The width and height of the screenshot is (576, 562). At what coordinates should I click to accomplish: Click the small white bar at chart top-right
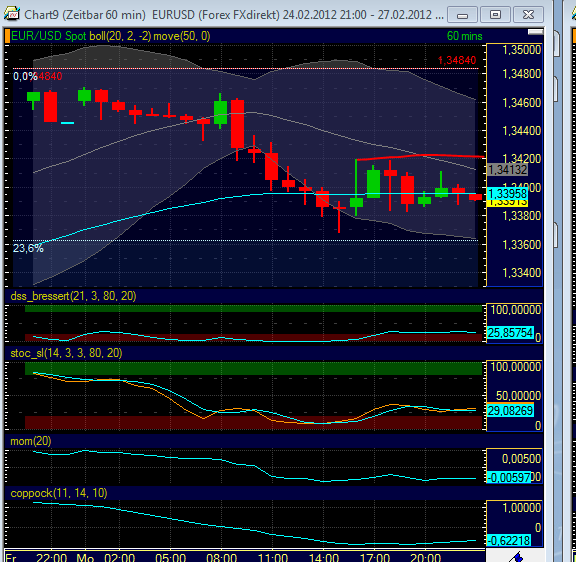coord(535,32)
